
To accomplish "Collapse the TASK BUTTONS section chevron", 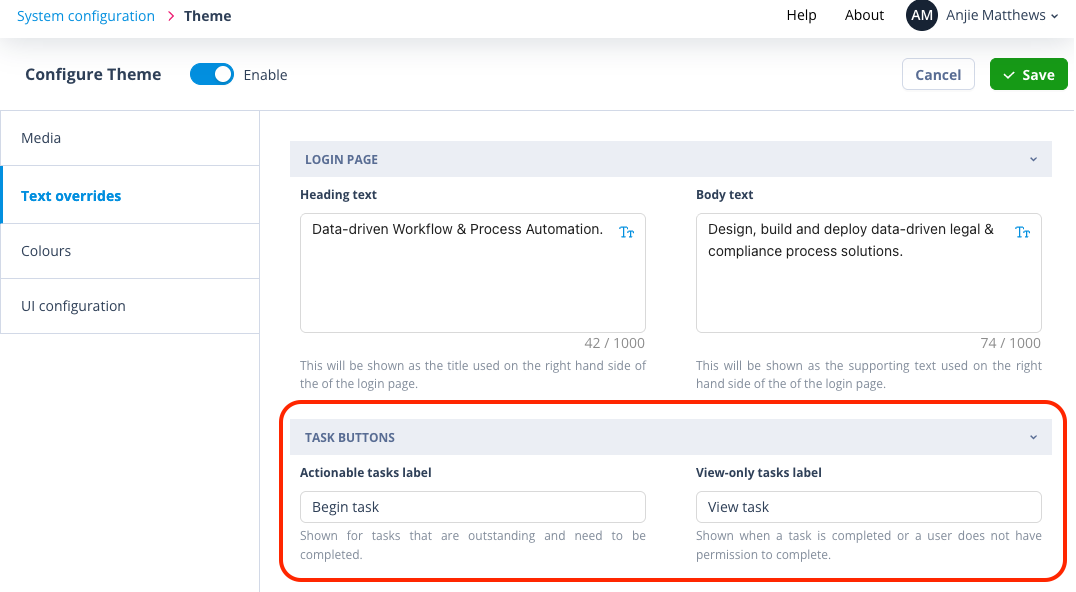I will [1033, 437].
